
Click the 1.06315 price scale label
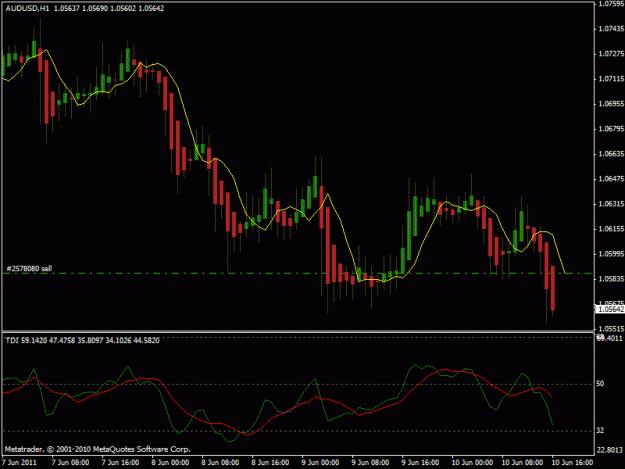(x=611, y=204)
